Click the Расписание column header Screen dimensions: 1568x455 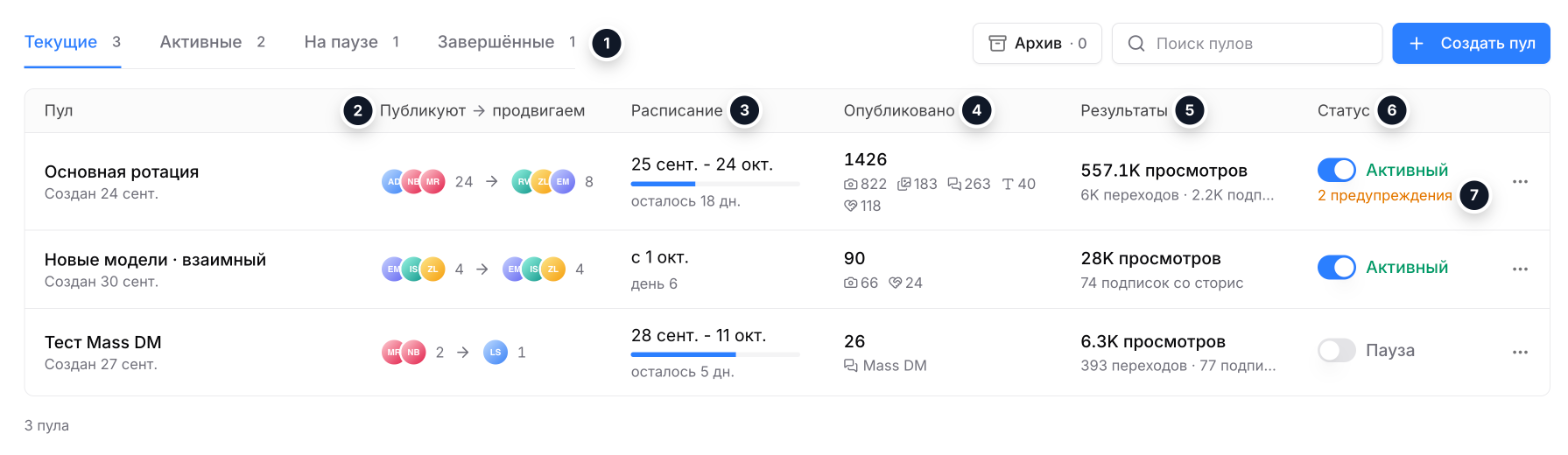[677, 110]
